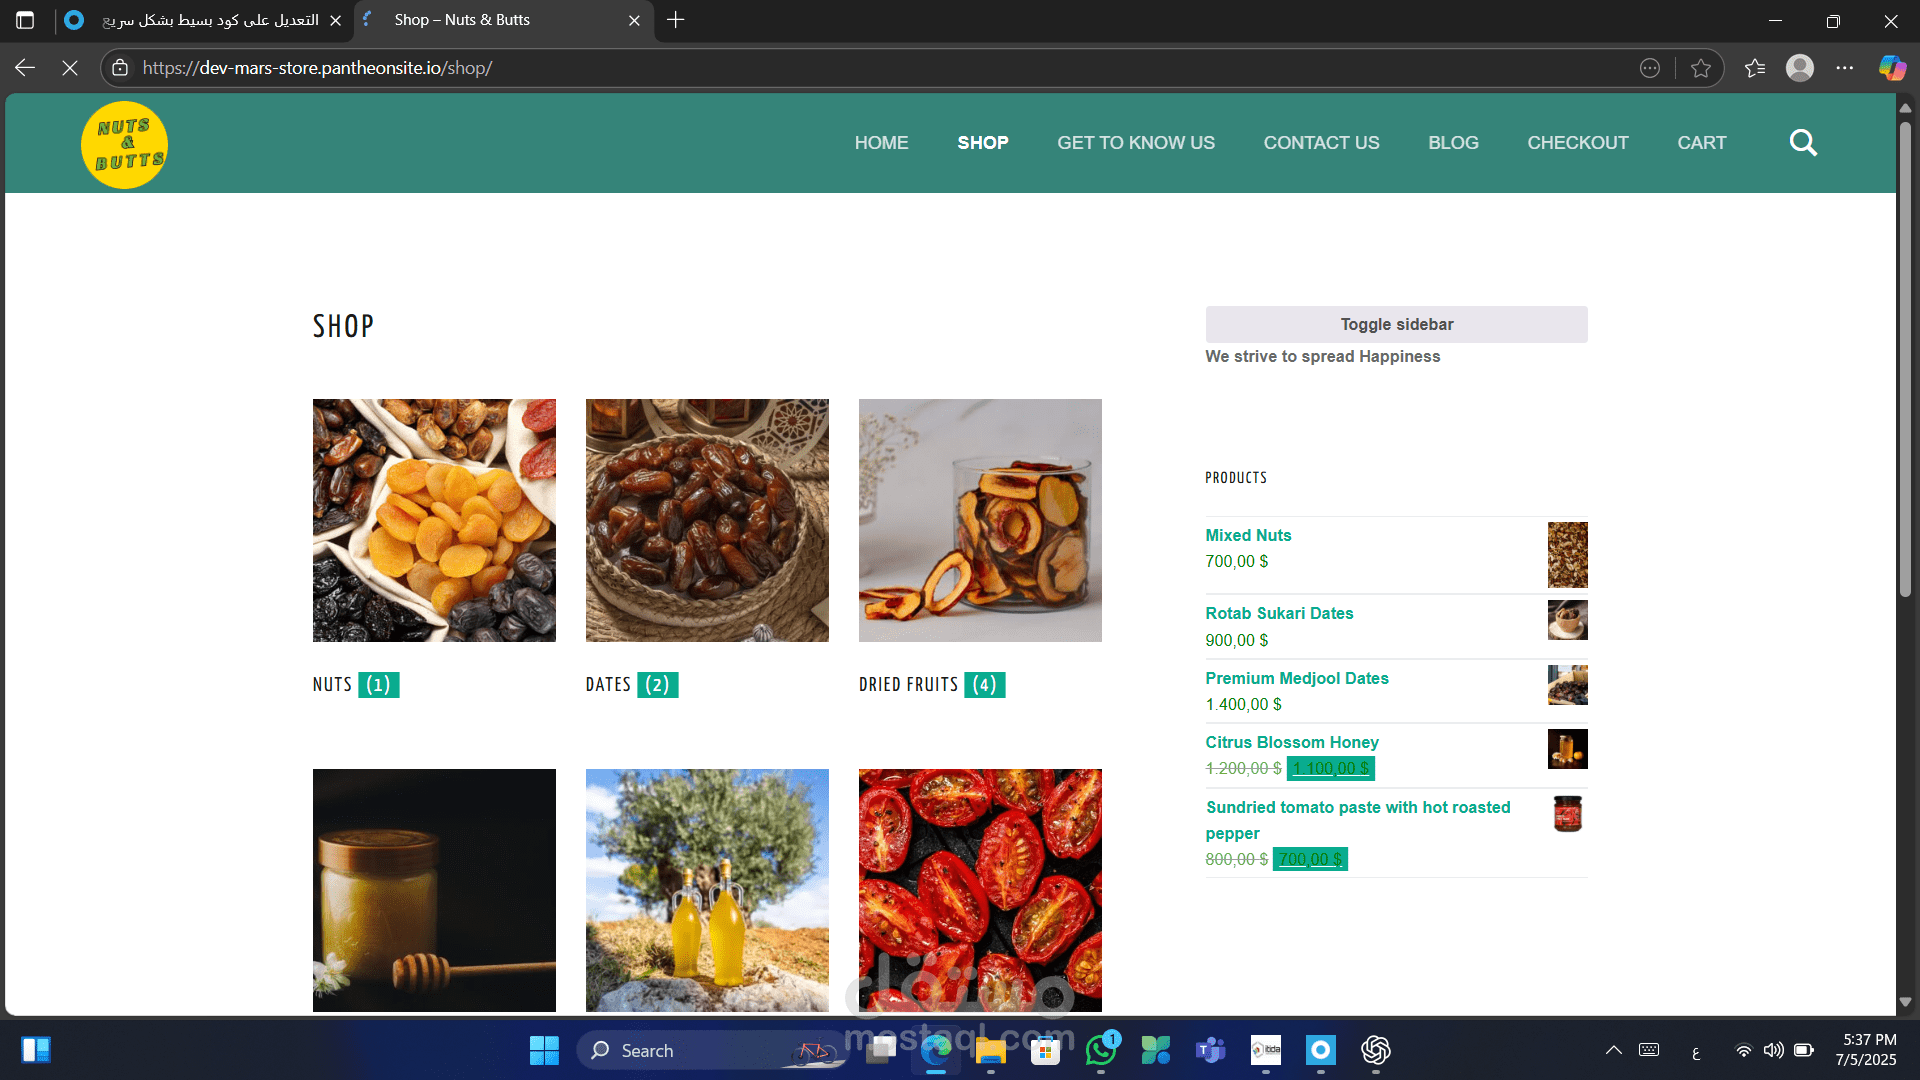Open browser Settings and more menu
This screenshot has height=1080, width=1920.
[x=1845, y=68]
